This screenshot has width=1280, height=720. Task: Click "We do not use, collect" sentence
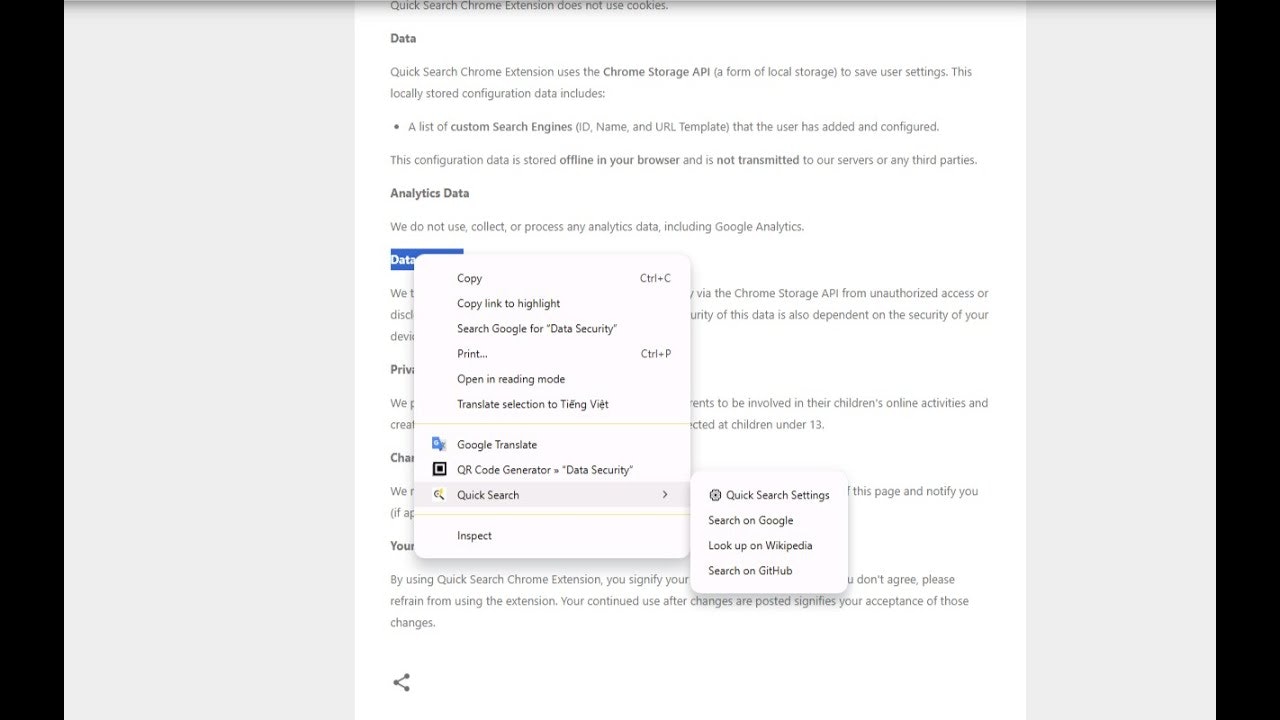click(x=597, y=227)
